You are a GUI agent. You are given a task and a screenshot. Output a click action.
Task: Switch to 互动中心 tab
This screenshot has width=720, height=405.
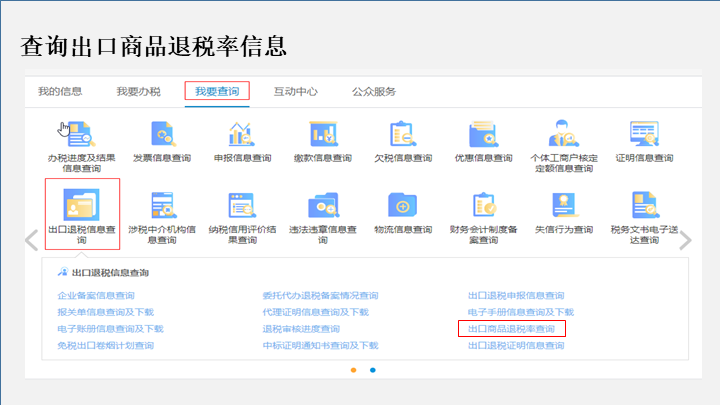click(x=296, y=91)
